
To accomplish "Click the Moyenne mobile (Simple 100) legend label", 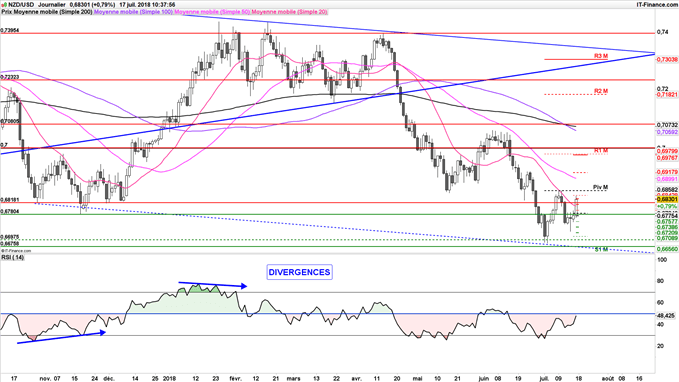I will [x=133, y=12].
